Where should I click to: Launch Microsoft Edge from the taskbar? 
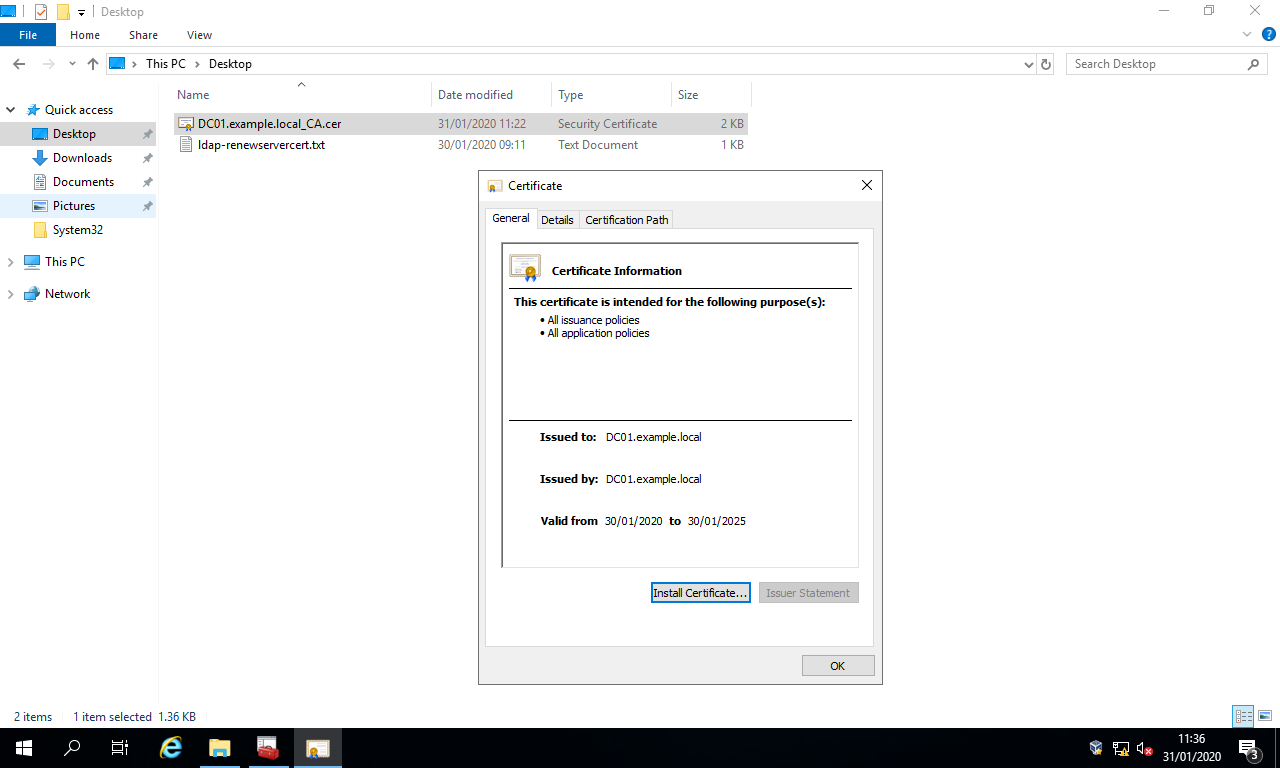coord(170,747)
